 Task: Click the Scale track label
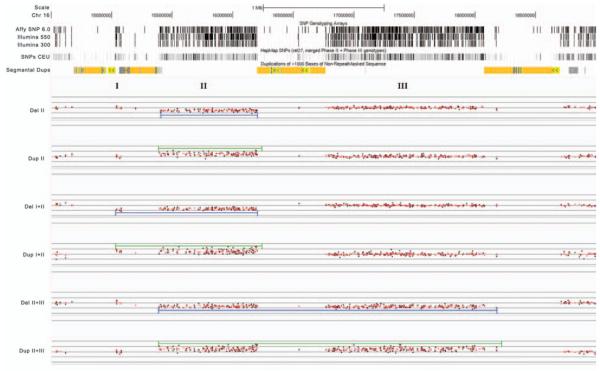tap(42, 7)
